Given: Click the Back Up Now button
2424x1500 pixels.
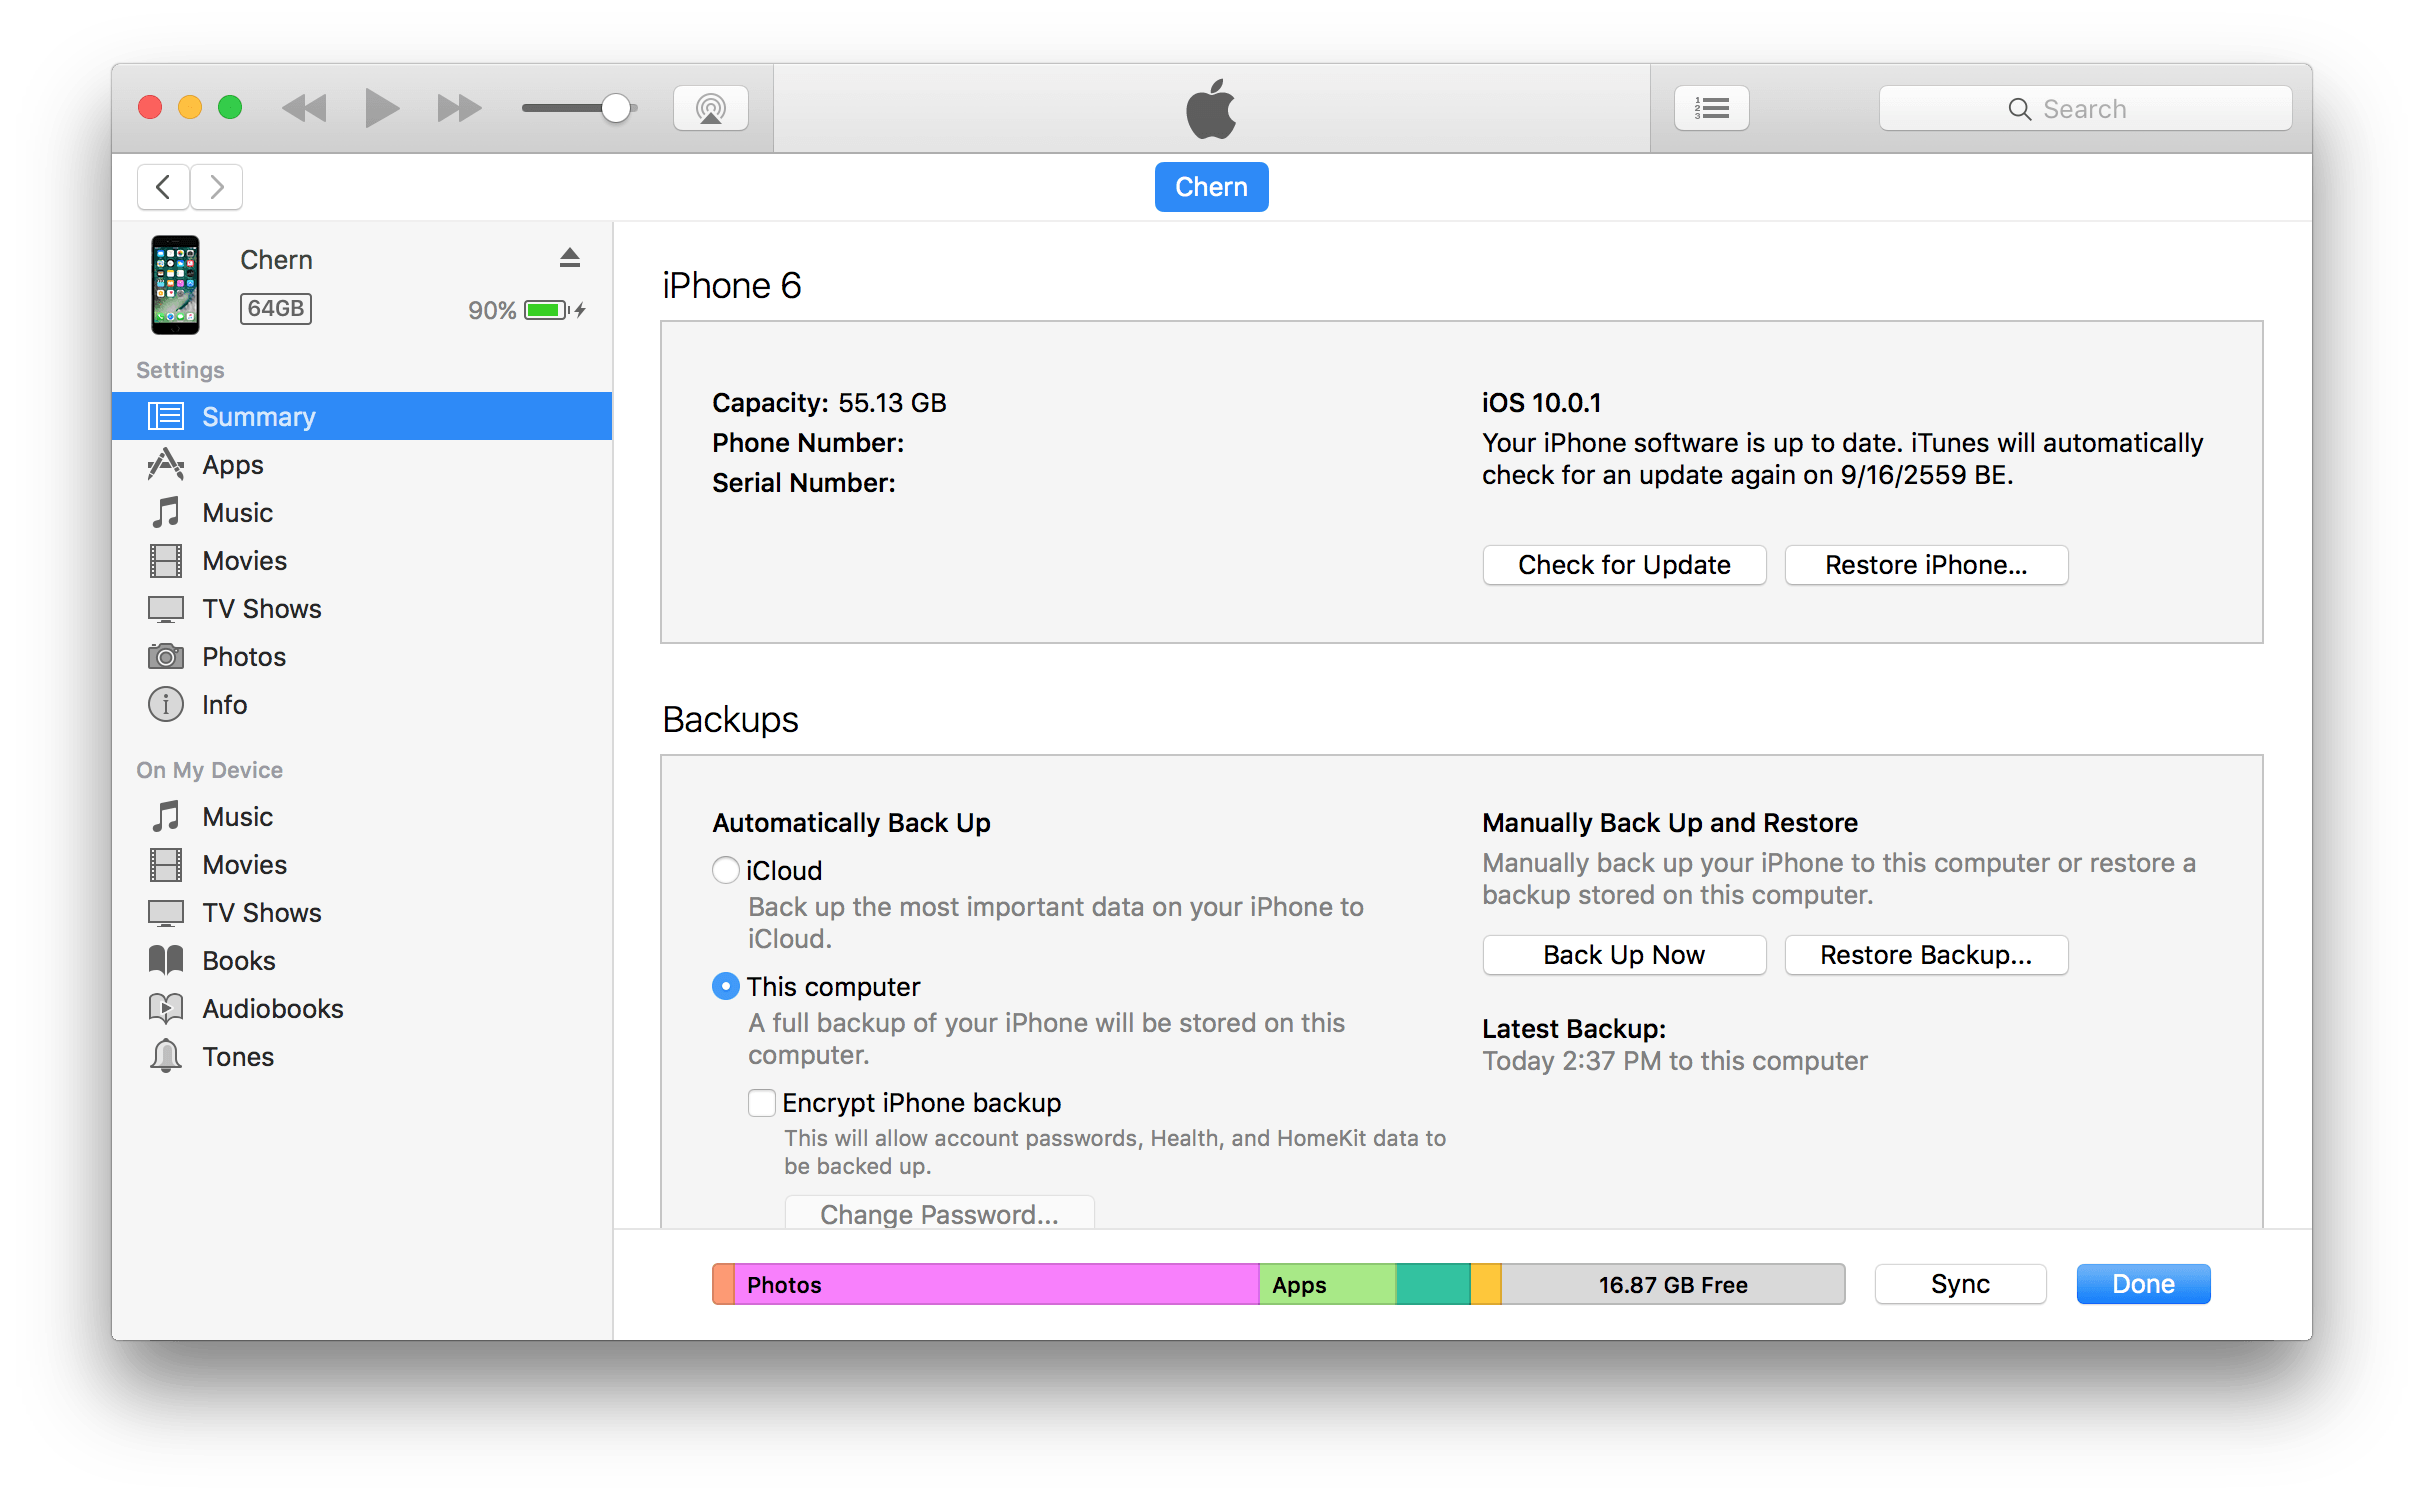Looking at the screenshot, I should (x=1624, y=954).
